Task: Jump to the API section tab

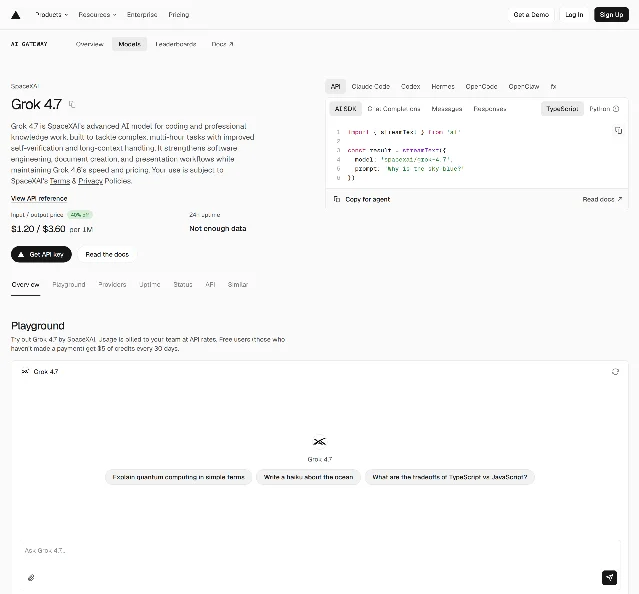Action: (210, 284)
